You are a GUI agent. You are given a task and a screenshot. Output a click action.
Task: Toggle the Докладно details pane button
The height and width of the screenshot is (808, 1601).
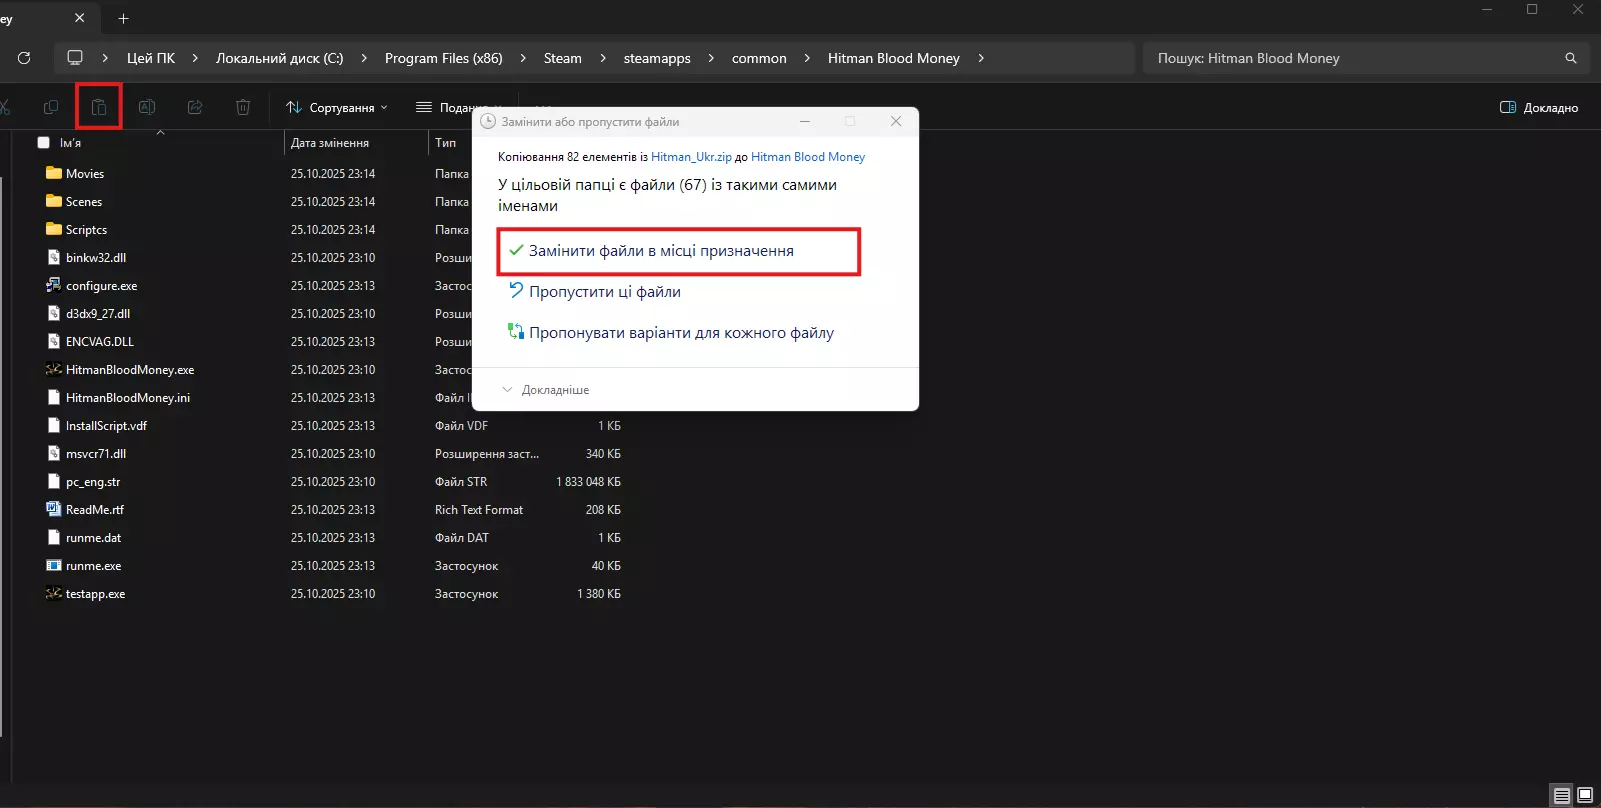click(1539, 107)
